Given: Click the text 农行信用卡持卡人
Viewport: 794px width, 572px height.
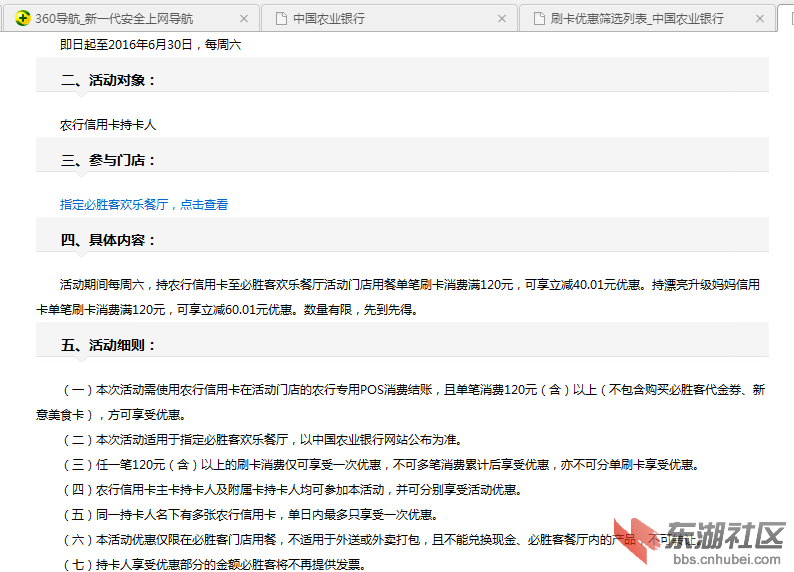Looking at the screenshot, I should [x=108, y=125].
